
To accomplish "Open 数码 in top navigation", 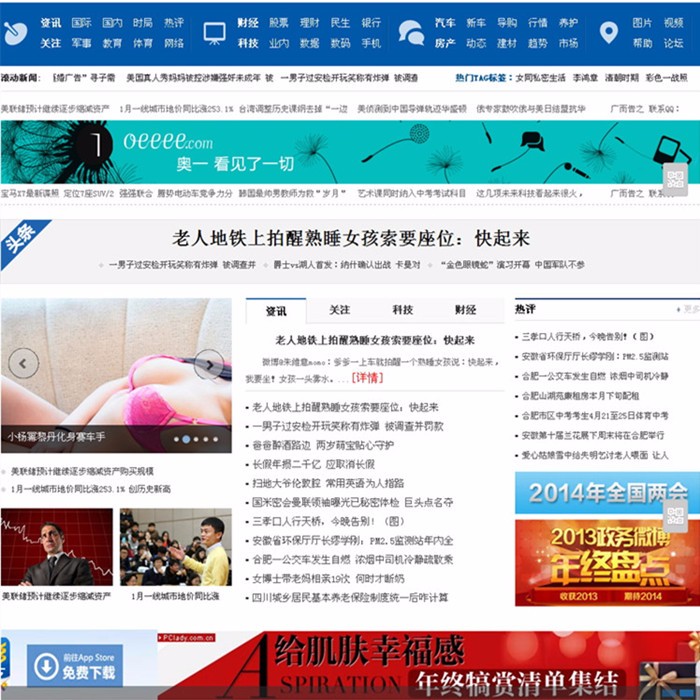I will (x=340, y=43).
